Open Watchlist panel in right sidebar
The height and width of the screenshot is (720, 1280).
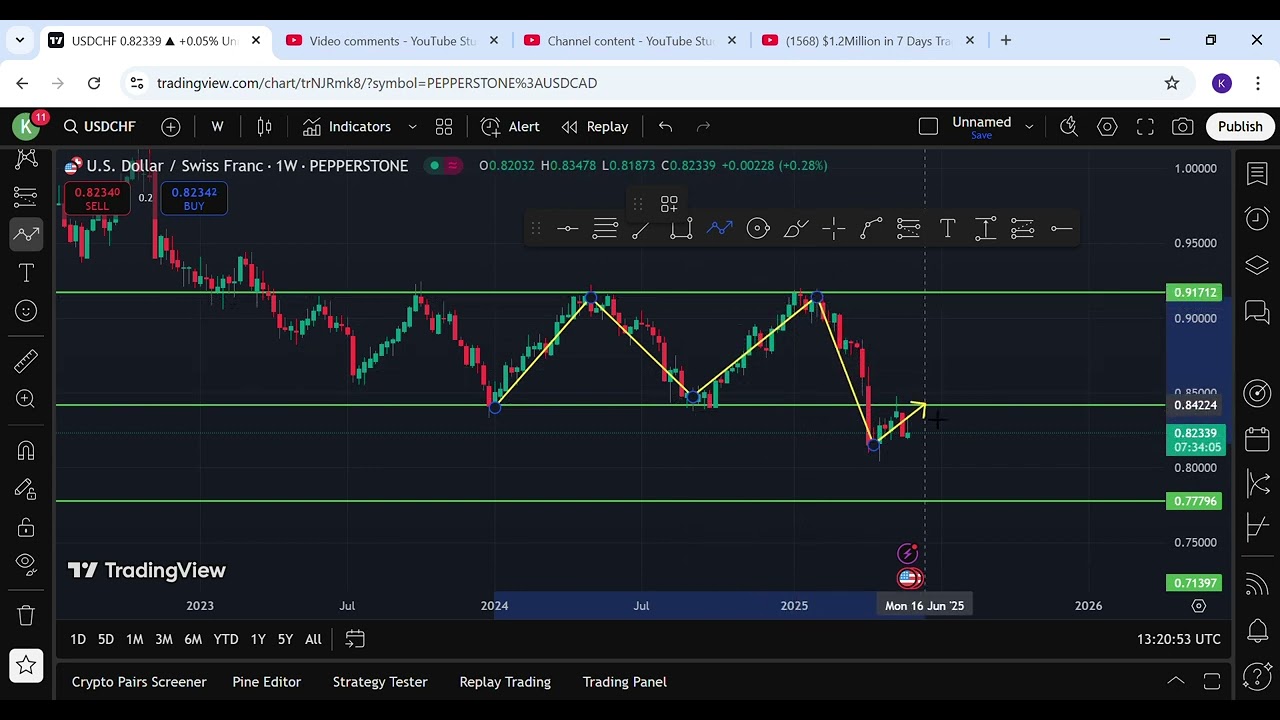1257,174
